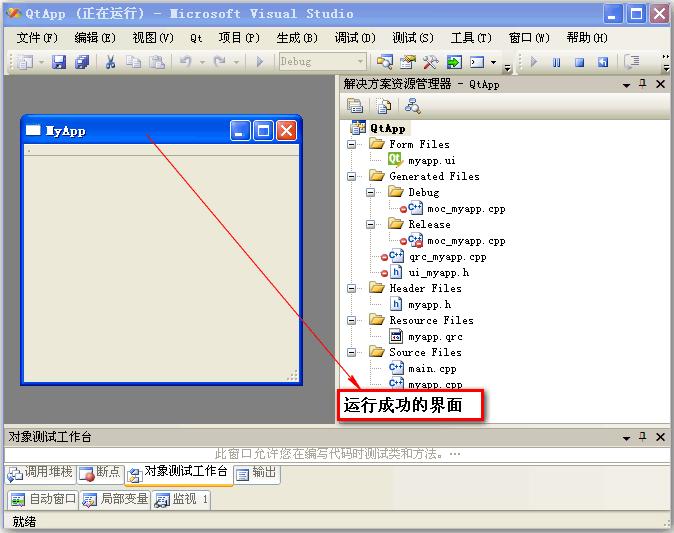Switch to the 输出 tab
This screenshot has height=533, width=674.
257,473
